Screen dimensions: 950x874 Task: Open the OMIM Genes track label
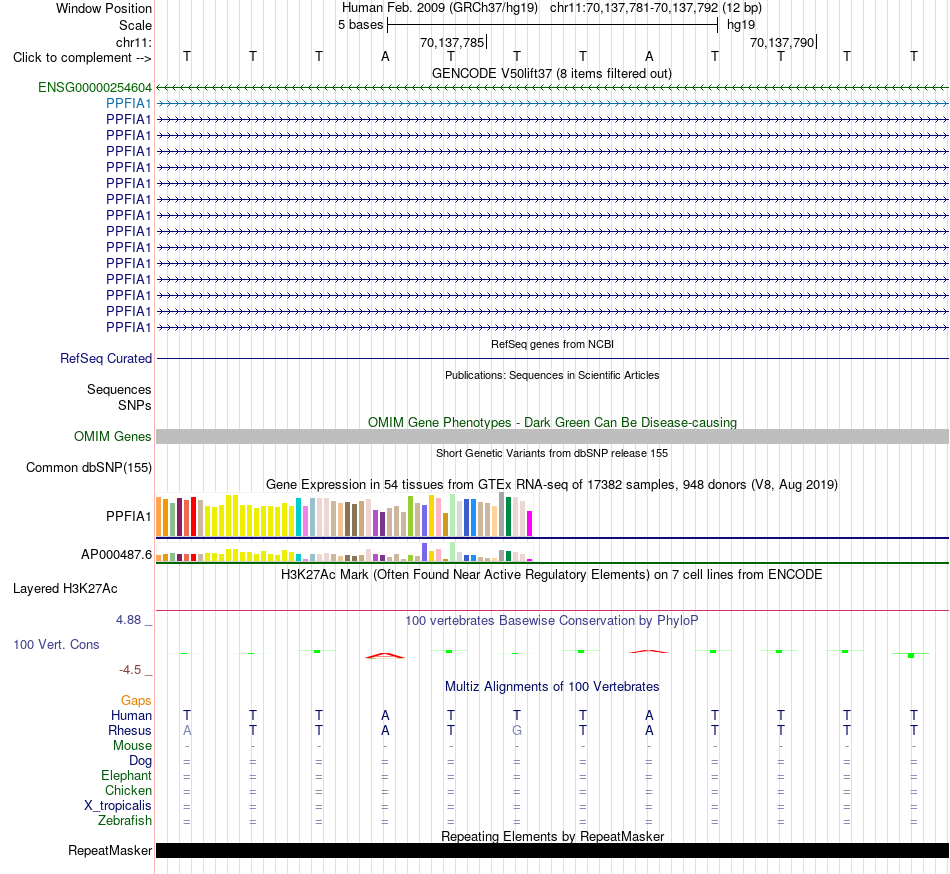pos(112,436)
